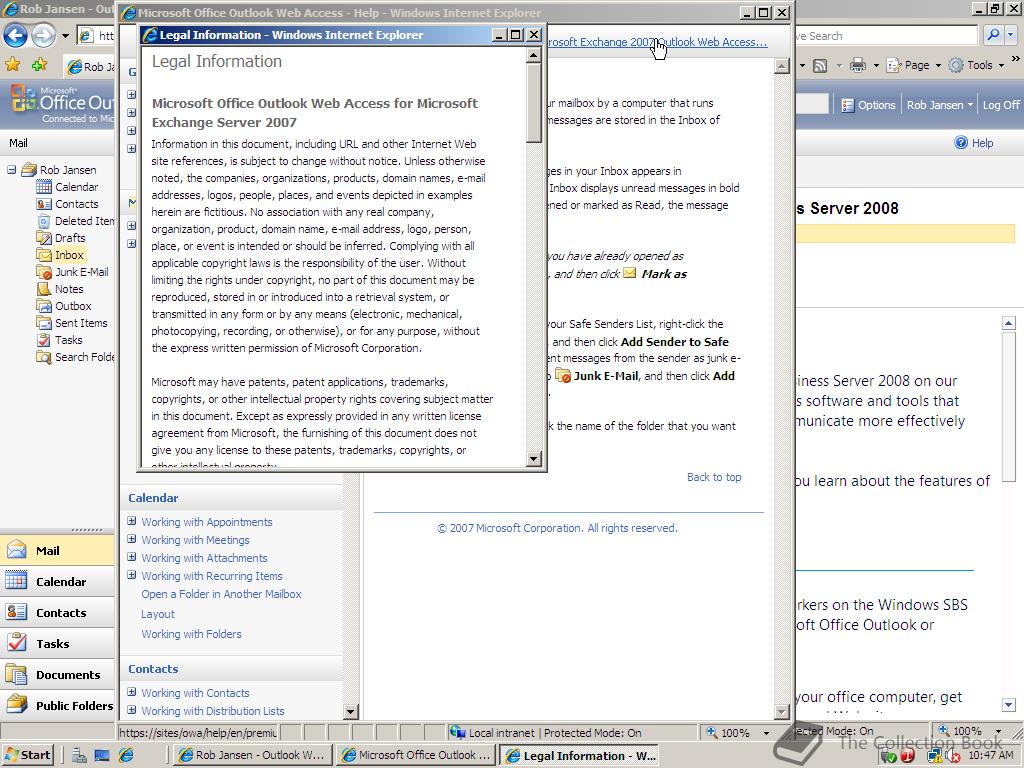
Task: Launch Internet Explorer from Quick Launch
Action: [x=126, y=756]
